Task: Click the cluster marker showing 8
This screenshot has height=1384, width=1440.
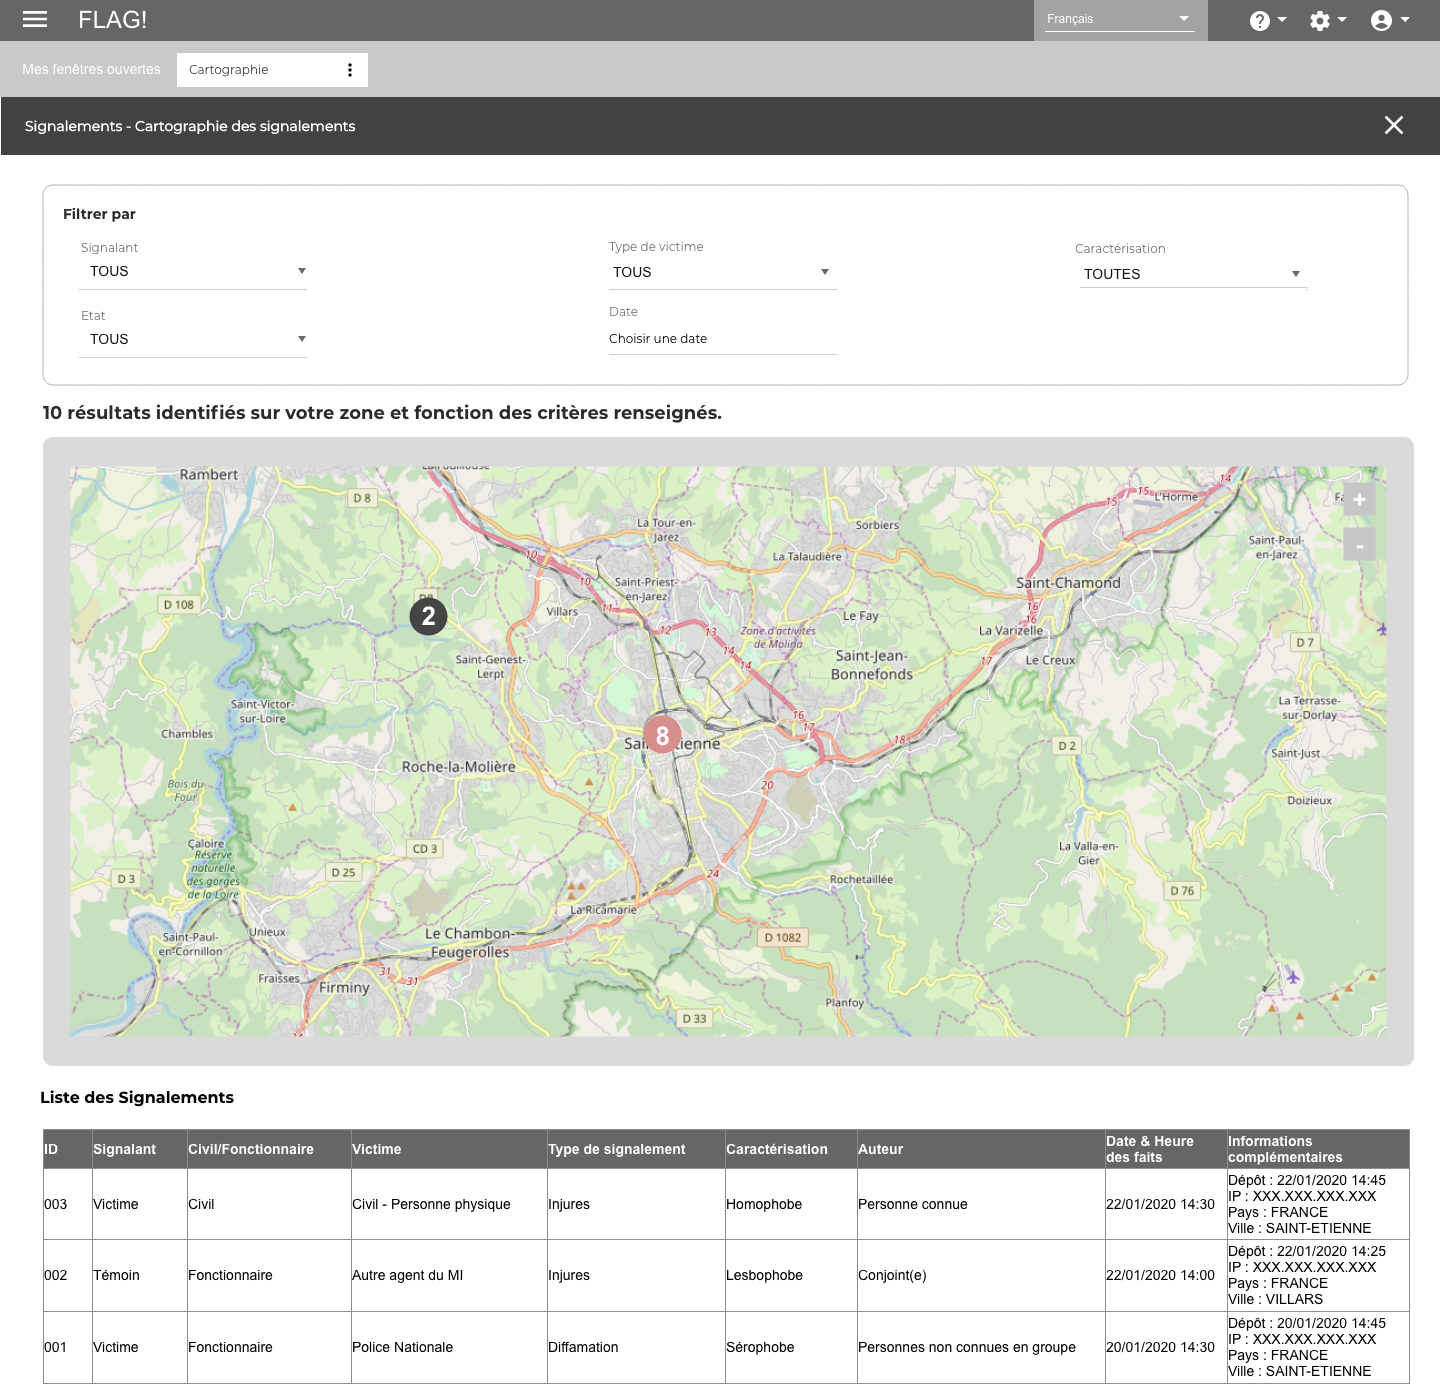Action: pos(662,736)
